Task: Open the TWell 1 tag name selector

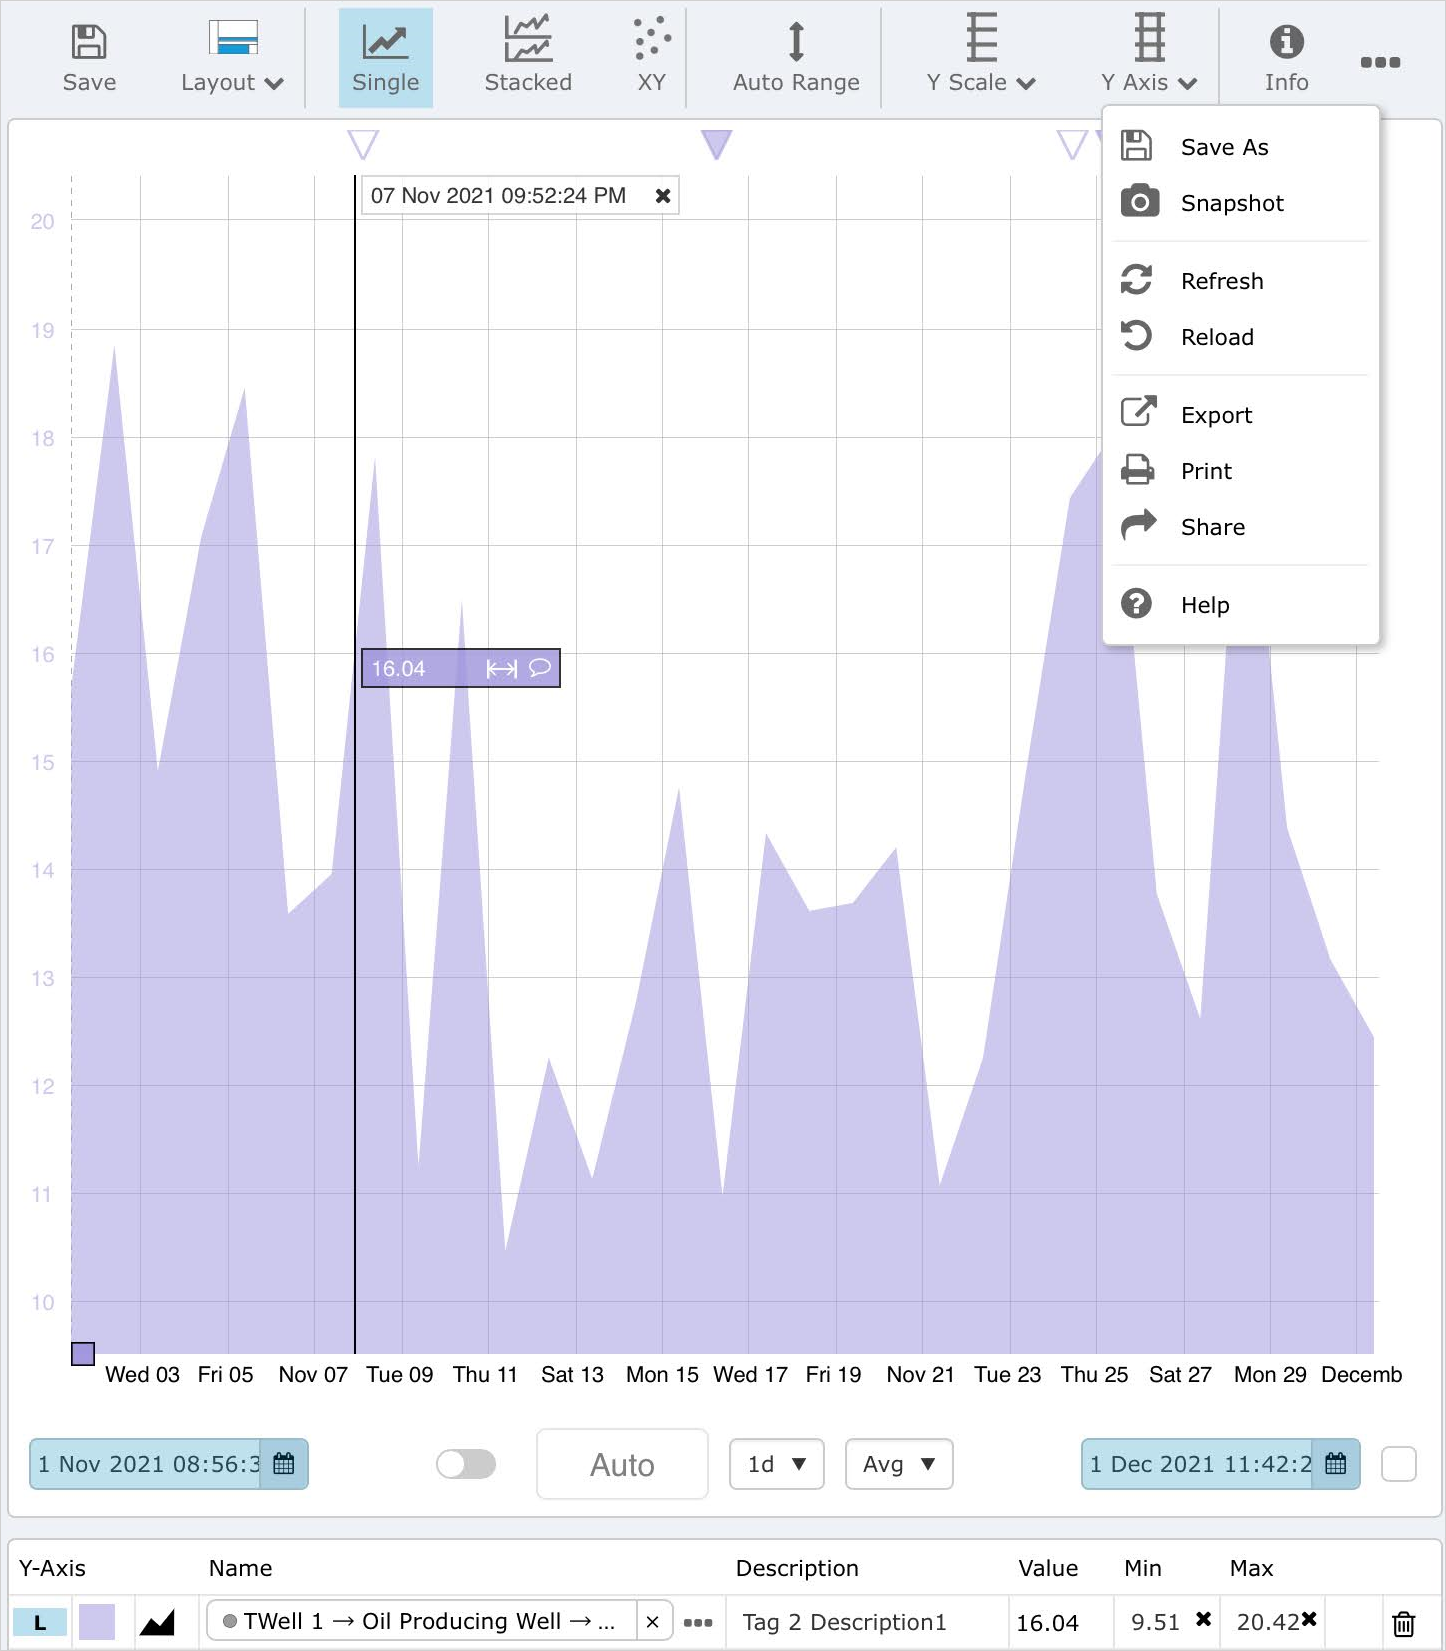Action: 421,1622
